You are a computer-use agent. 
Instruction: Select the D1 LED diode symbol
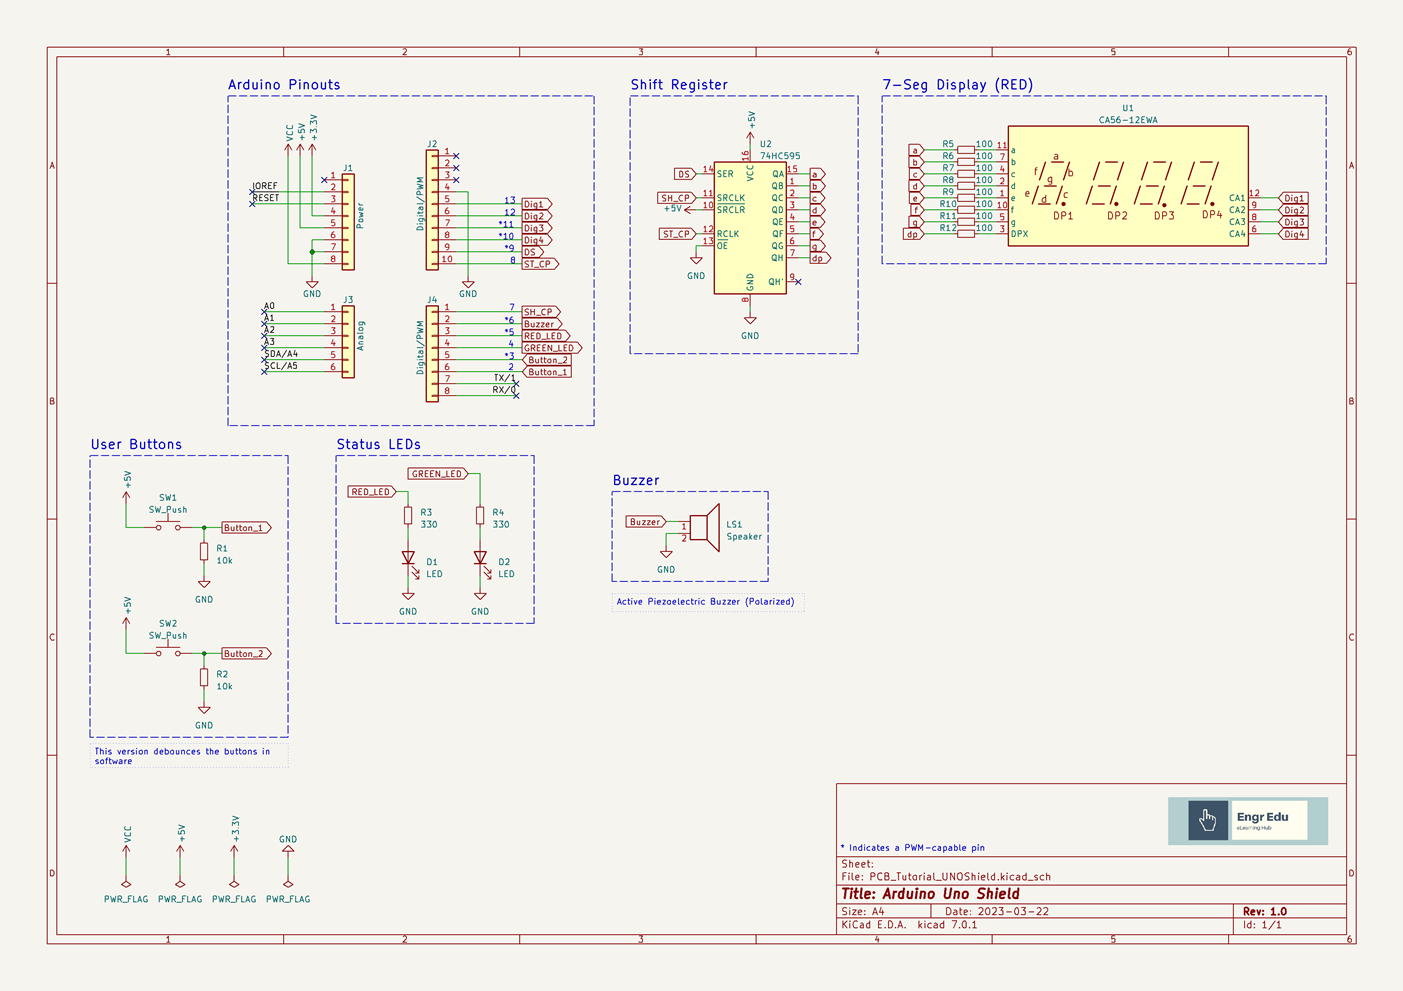408,558
